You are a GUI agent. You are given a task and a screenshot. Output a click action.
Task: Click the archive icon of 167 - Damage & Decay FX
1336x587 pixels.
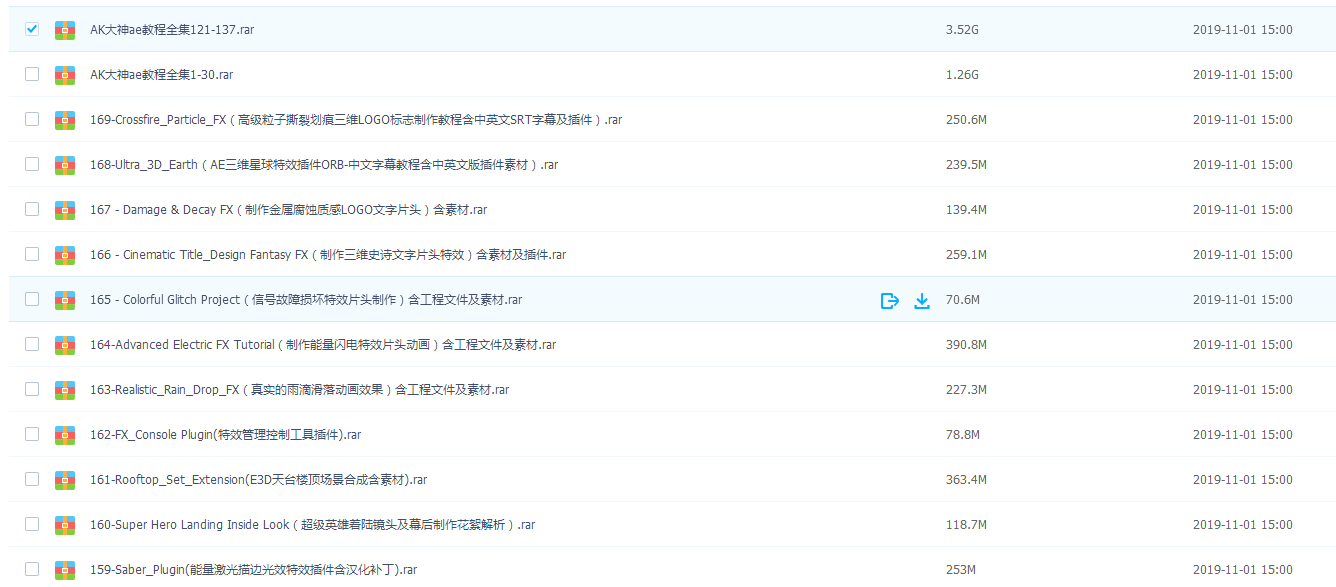(x=65, y=210)
